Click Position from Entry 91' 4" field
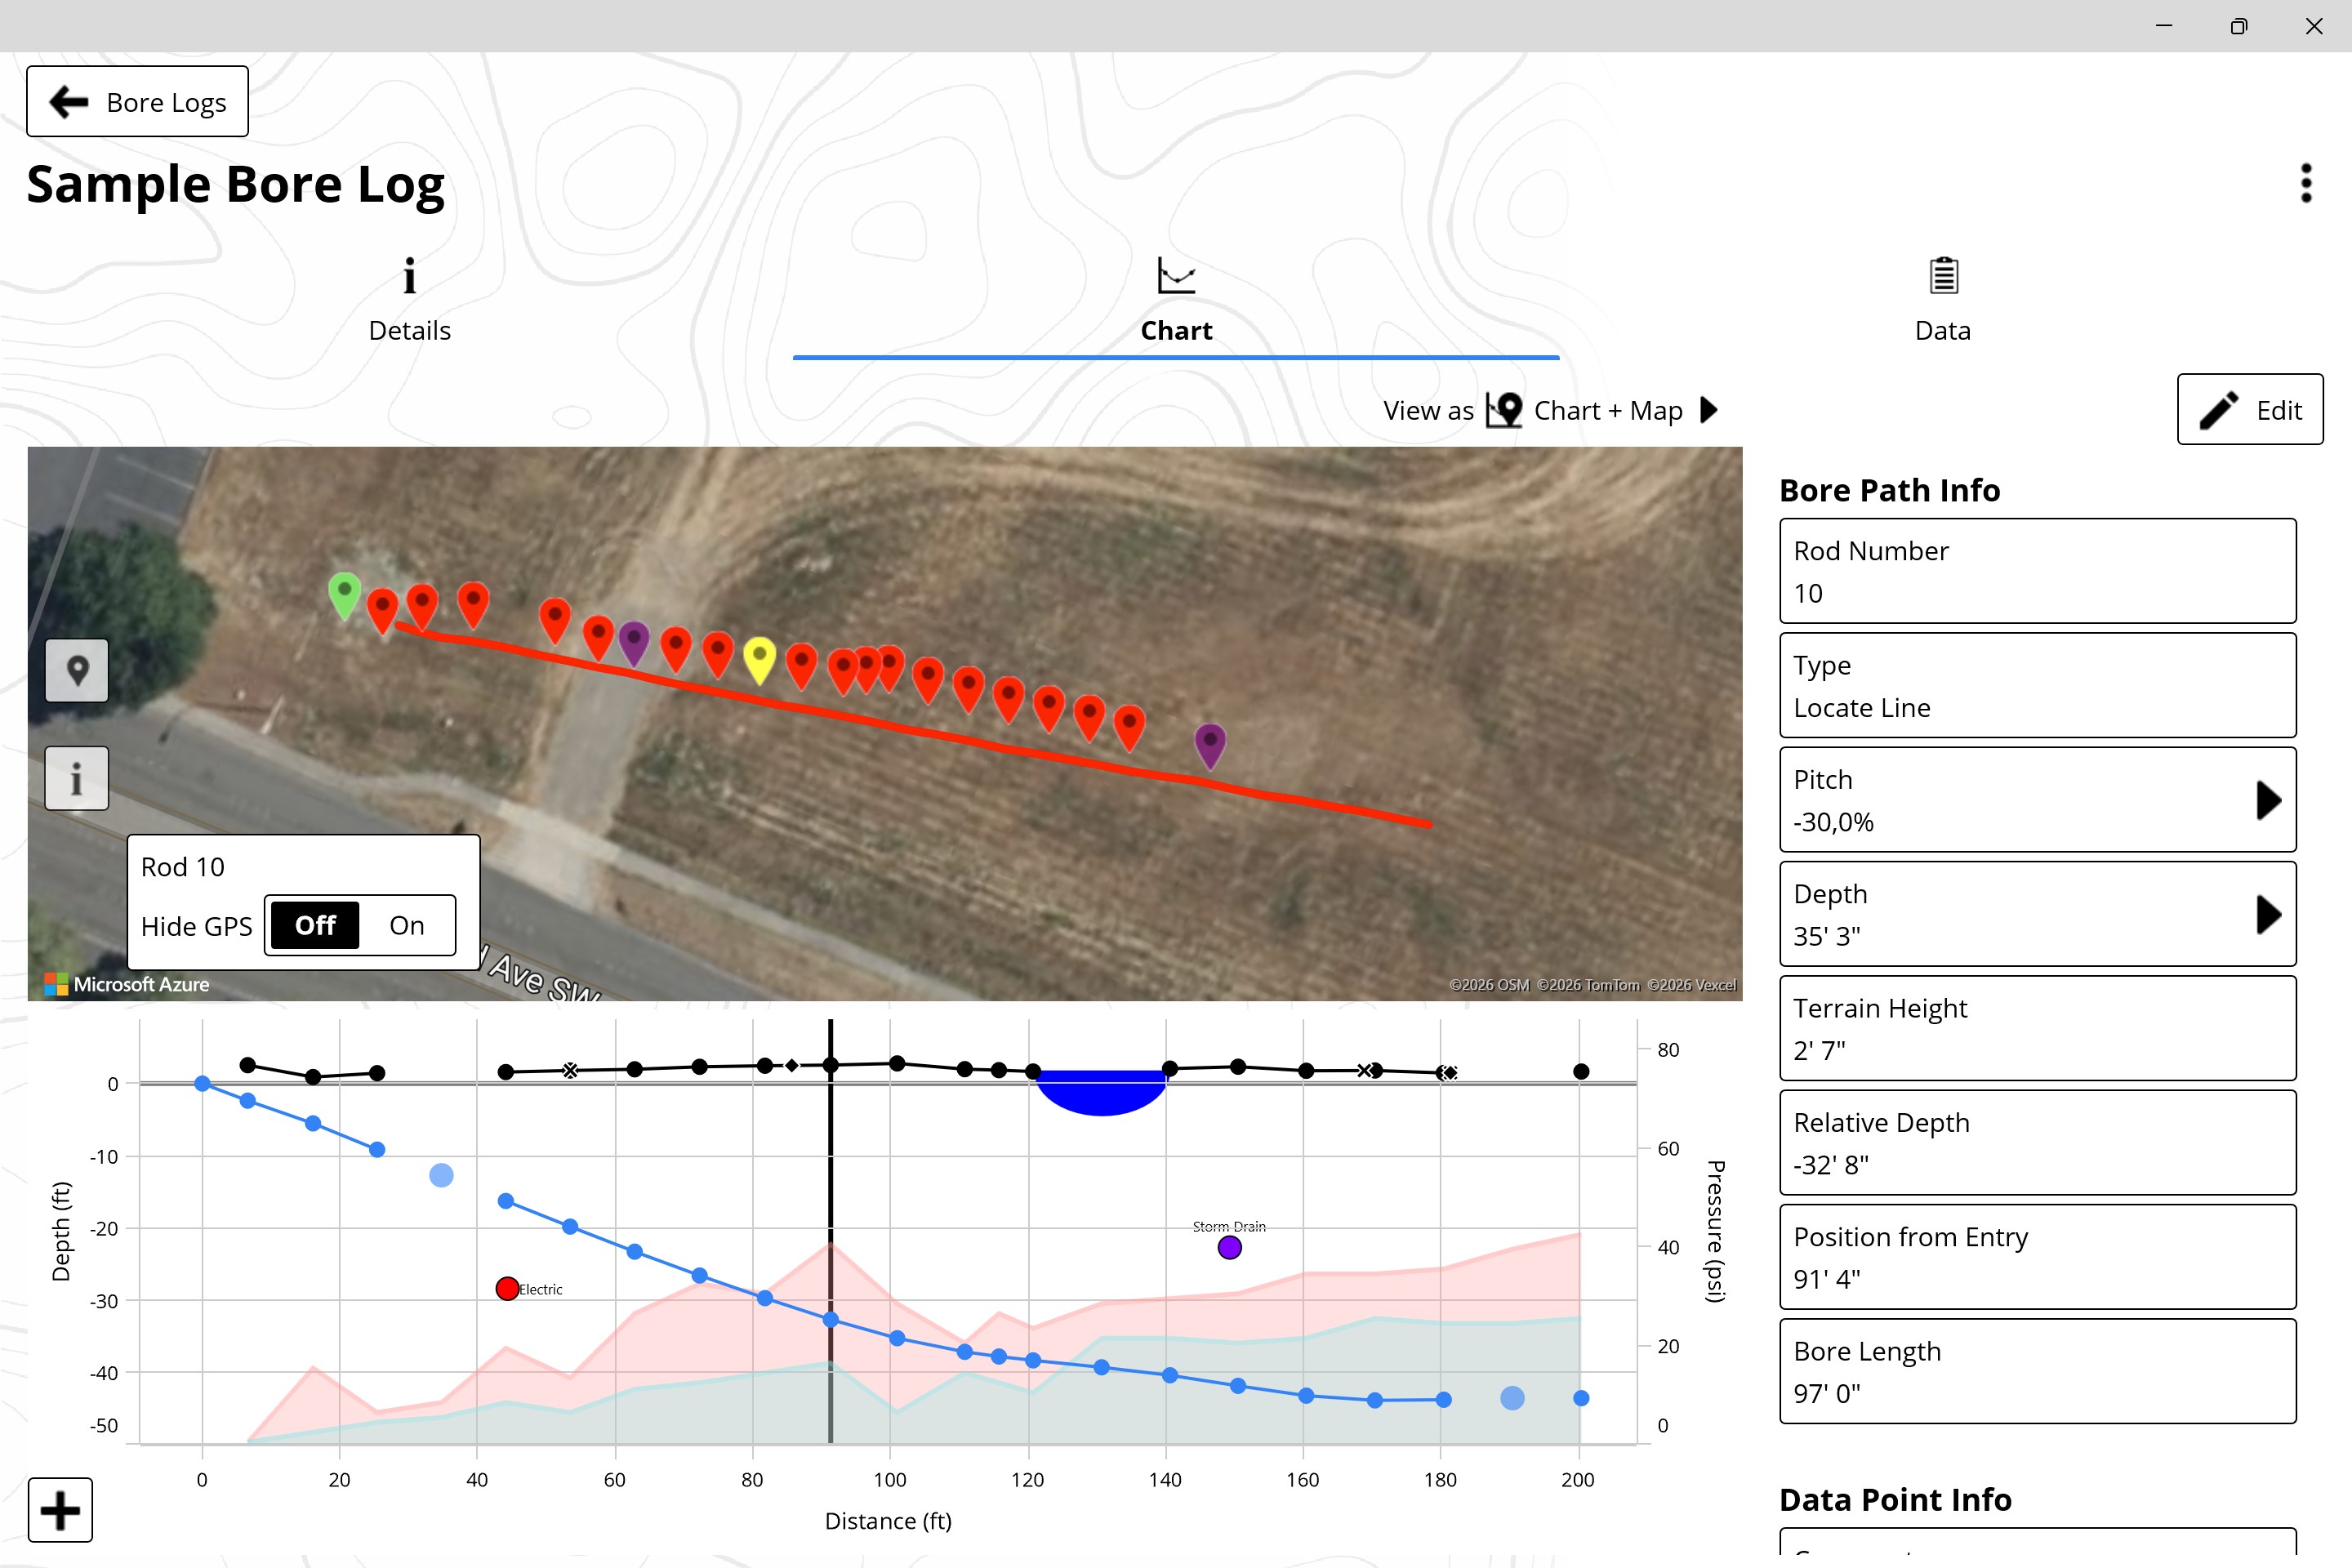This screenshot has width=2352, height=1568. [x=2037, y=1257]
